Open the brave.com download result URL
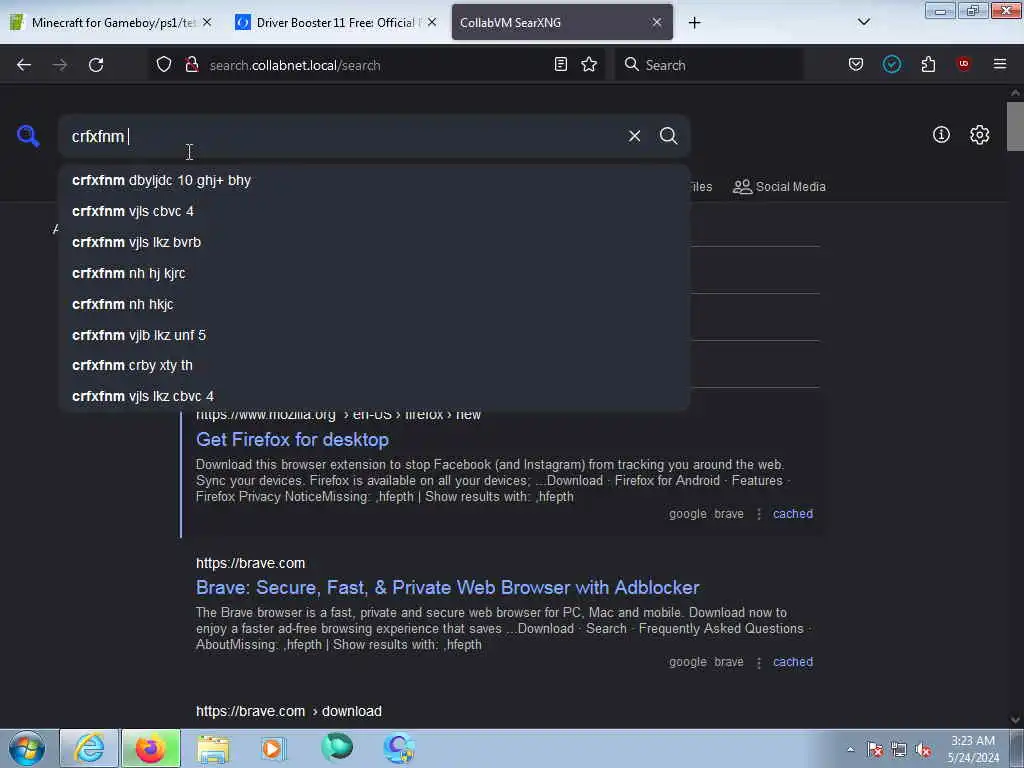The image size is (1024, 768). click(289, 711)
